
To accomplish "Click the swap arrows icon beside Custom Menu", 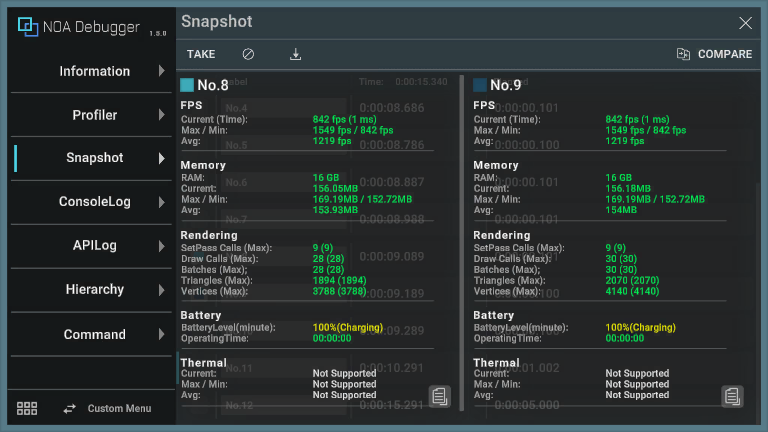I will pos(70,408).
